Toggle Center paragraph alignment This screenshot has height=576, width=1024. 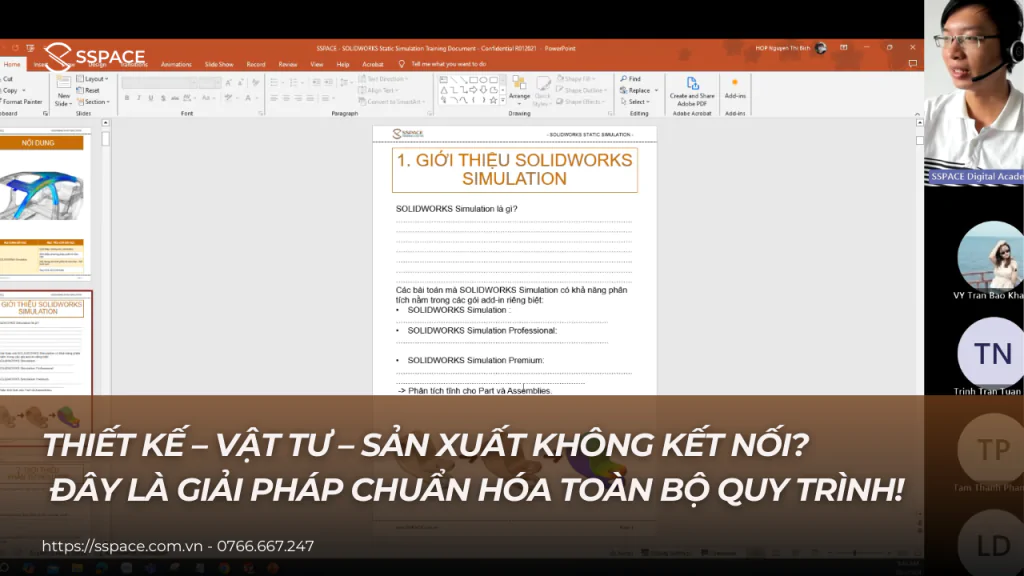click(x=286, y=98)
